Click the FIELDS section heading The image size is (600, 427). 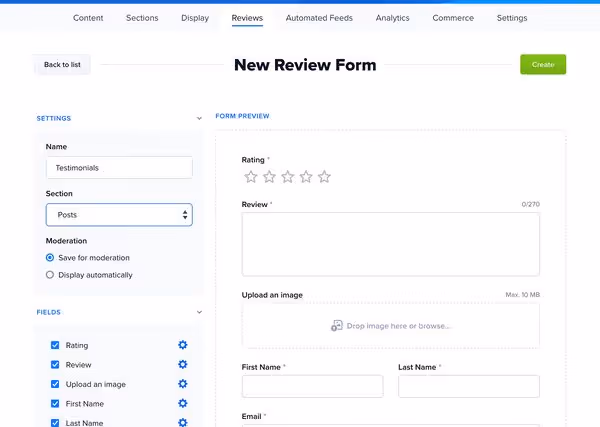pos(49,312)
